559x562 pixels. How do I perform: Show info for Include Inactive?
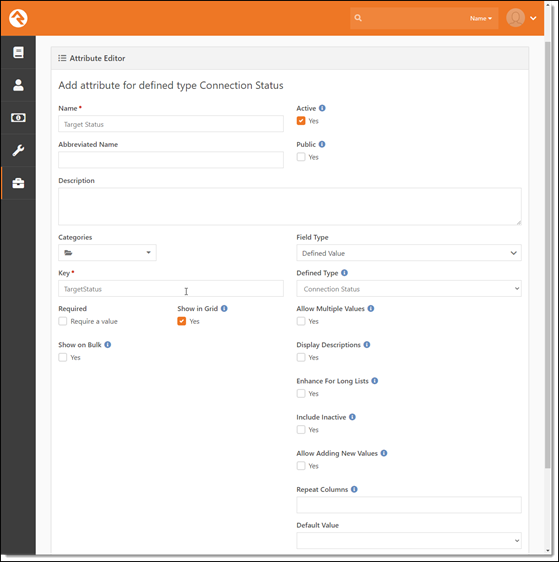click(352, 417)
